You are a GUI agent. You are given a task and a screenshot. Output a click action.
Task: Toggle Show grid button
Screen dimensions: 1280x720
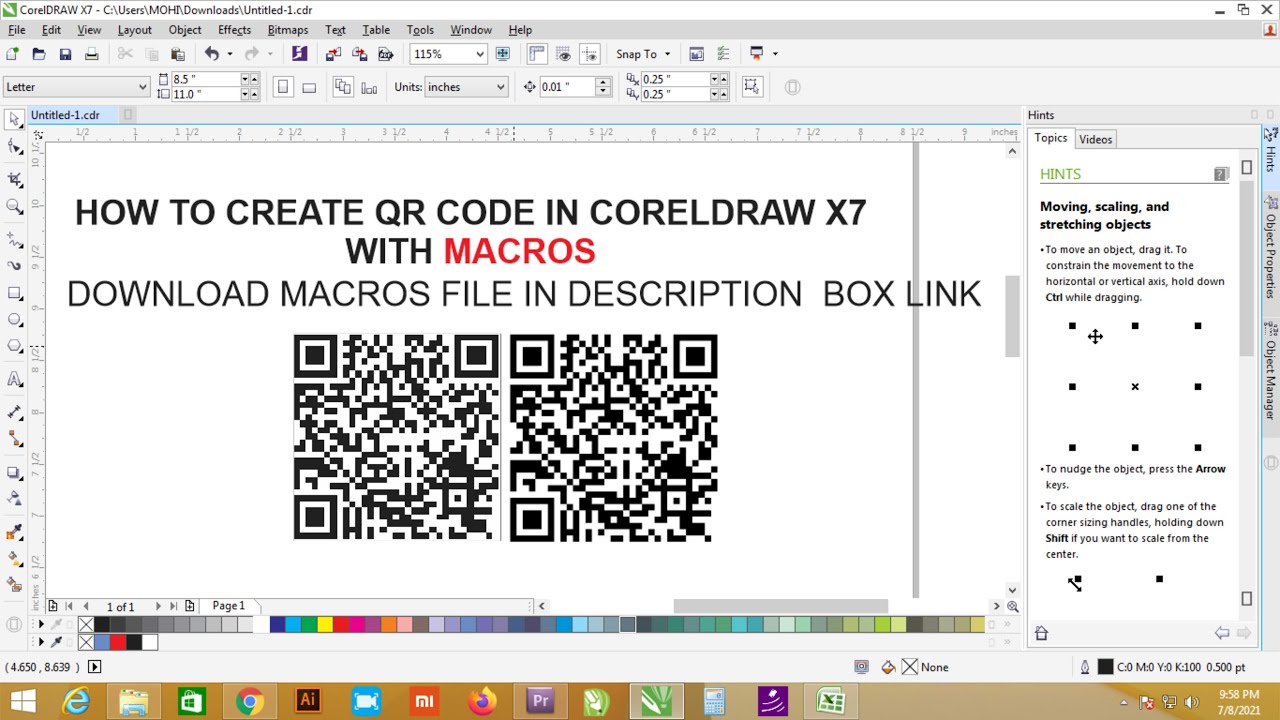(563, 54)
